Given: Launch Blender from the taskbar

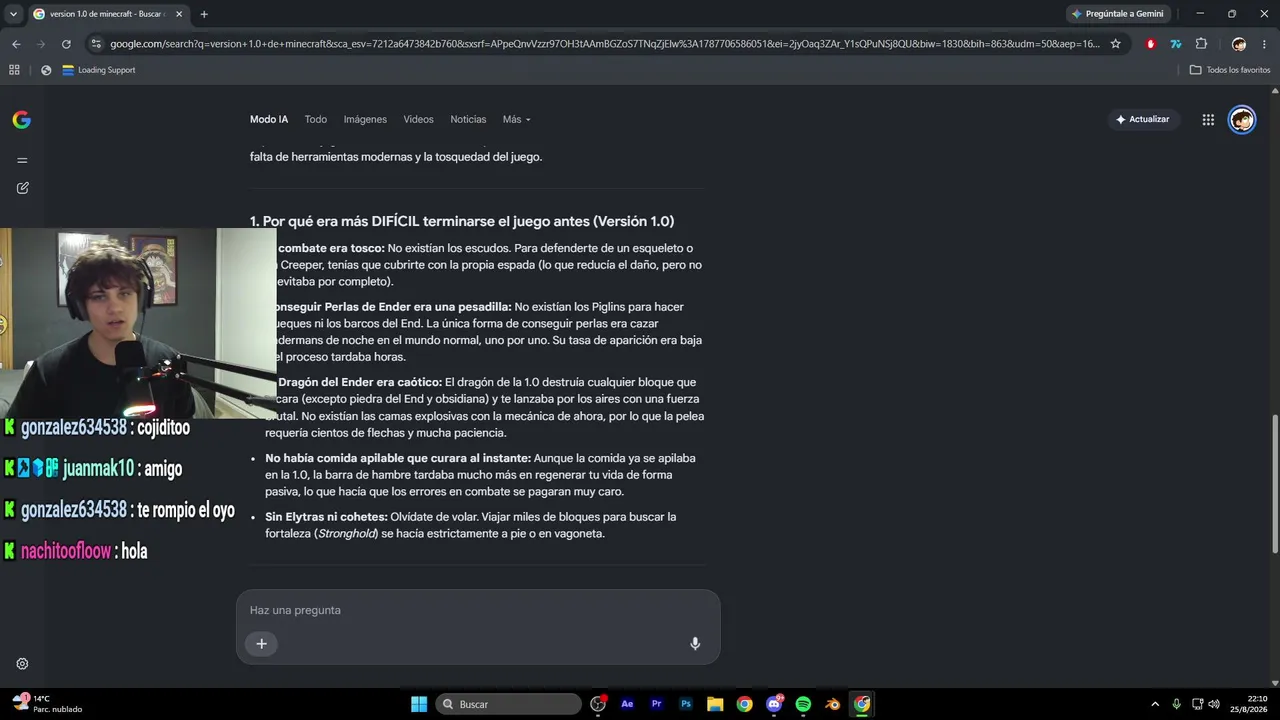Looking at the screenshot, I should tap(832, 704).
